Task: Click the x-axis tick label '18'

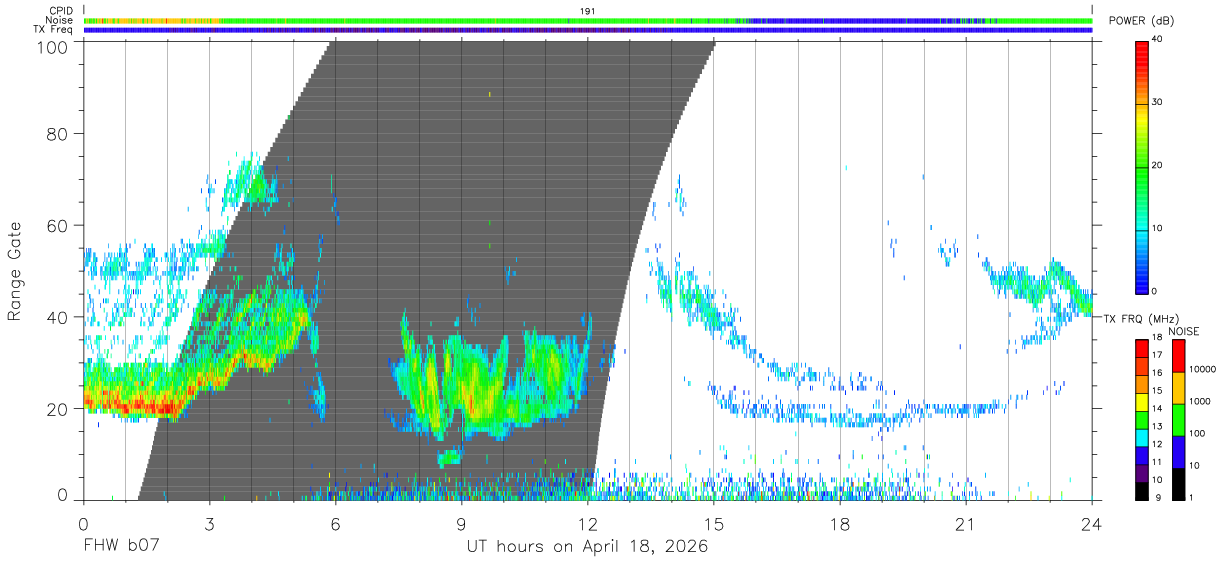Action: point(840,524)
